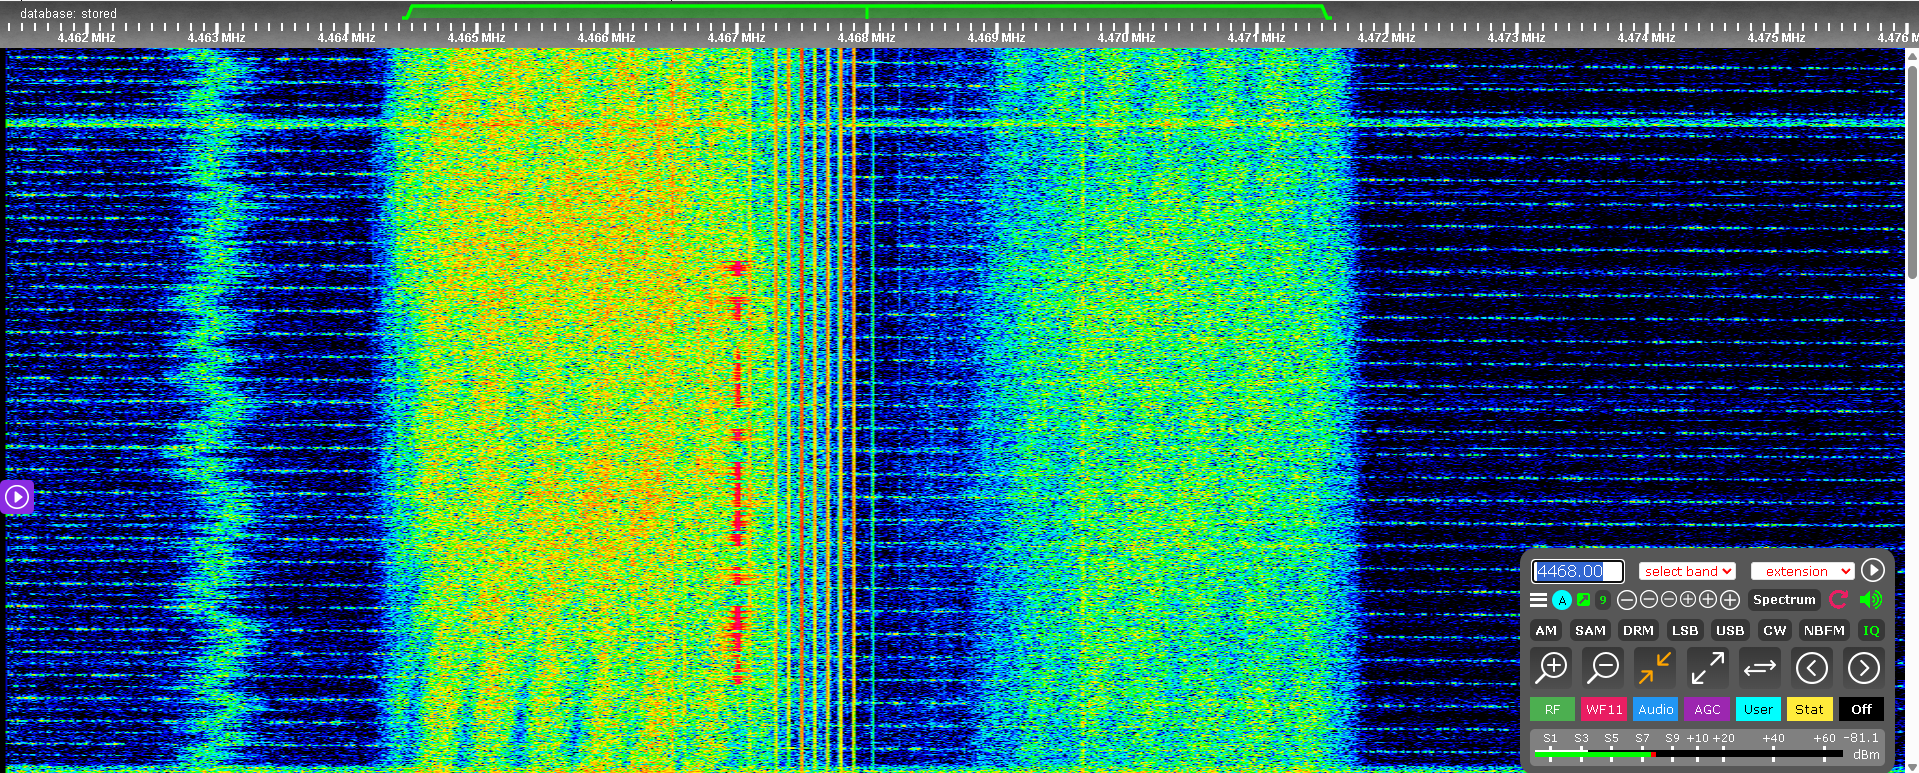Open the 'extension' dropdown
Image resolution: width=1919 pixels, height=773 pixels.
[1803, 571]
